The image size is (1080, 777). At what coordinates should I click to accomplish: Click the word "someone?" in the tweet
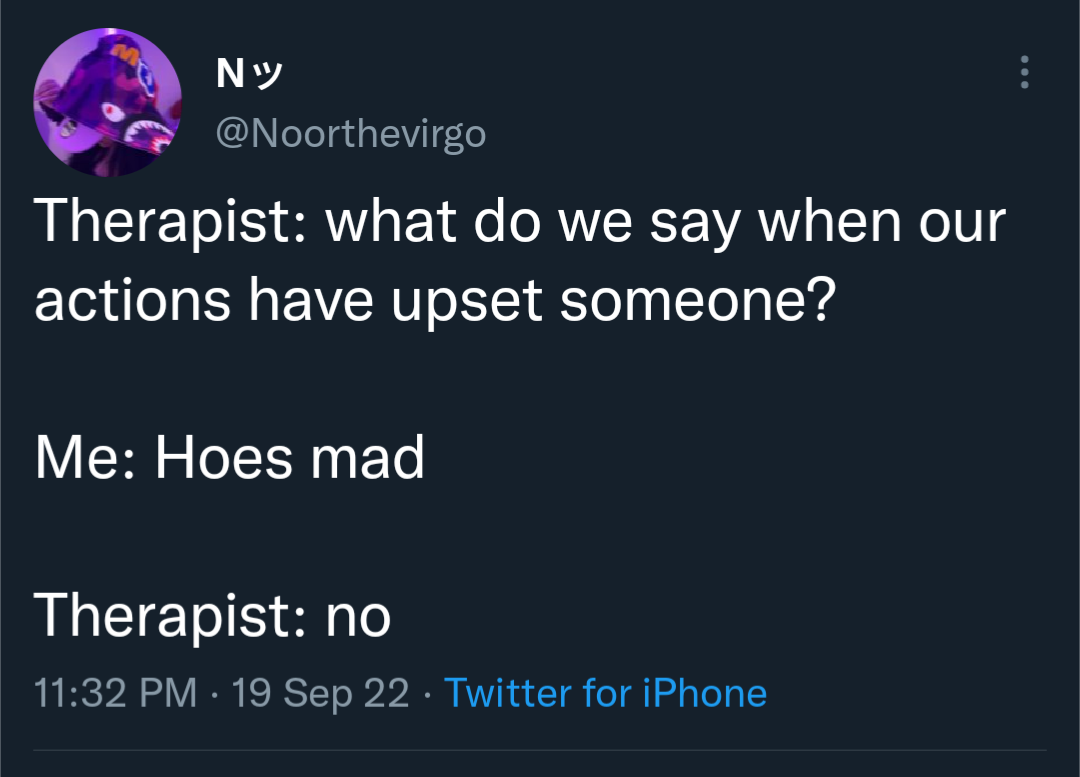(x=698, y=300)
